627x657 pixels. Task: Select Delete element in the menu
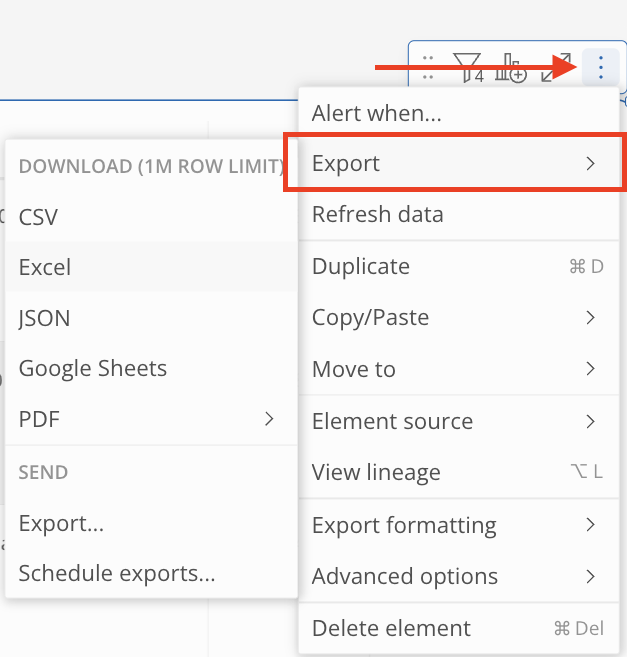click(x=459, y=628)
